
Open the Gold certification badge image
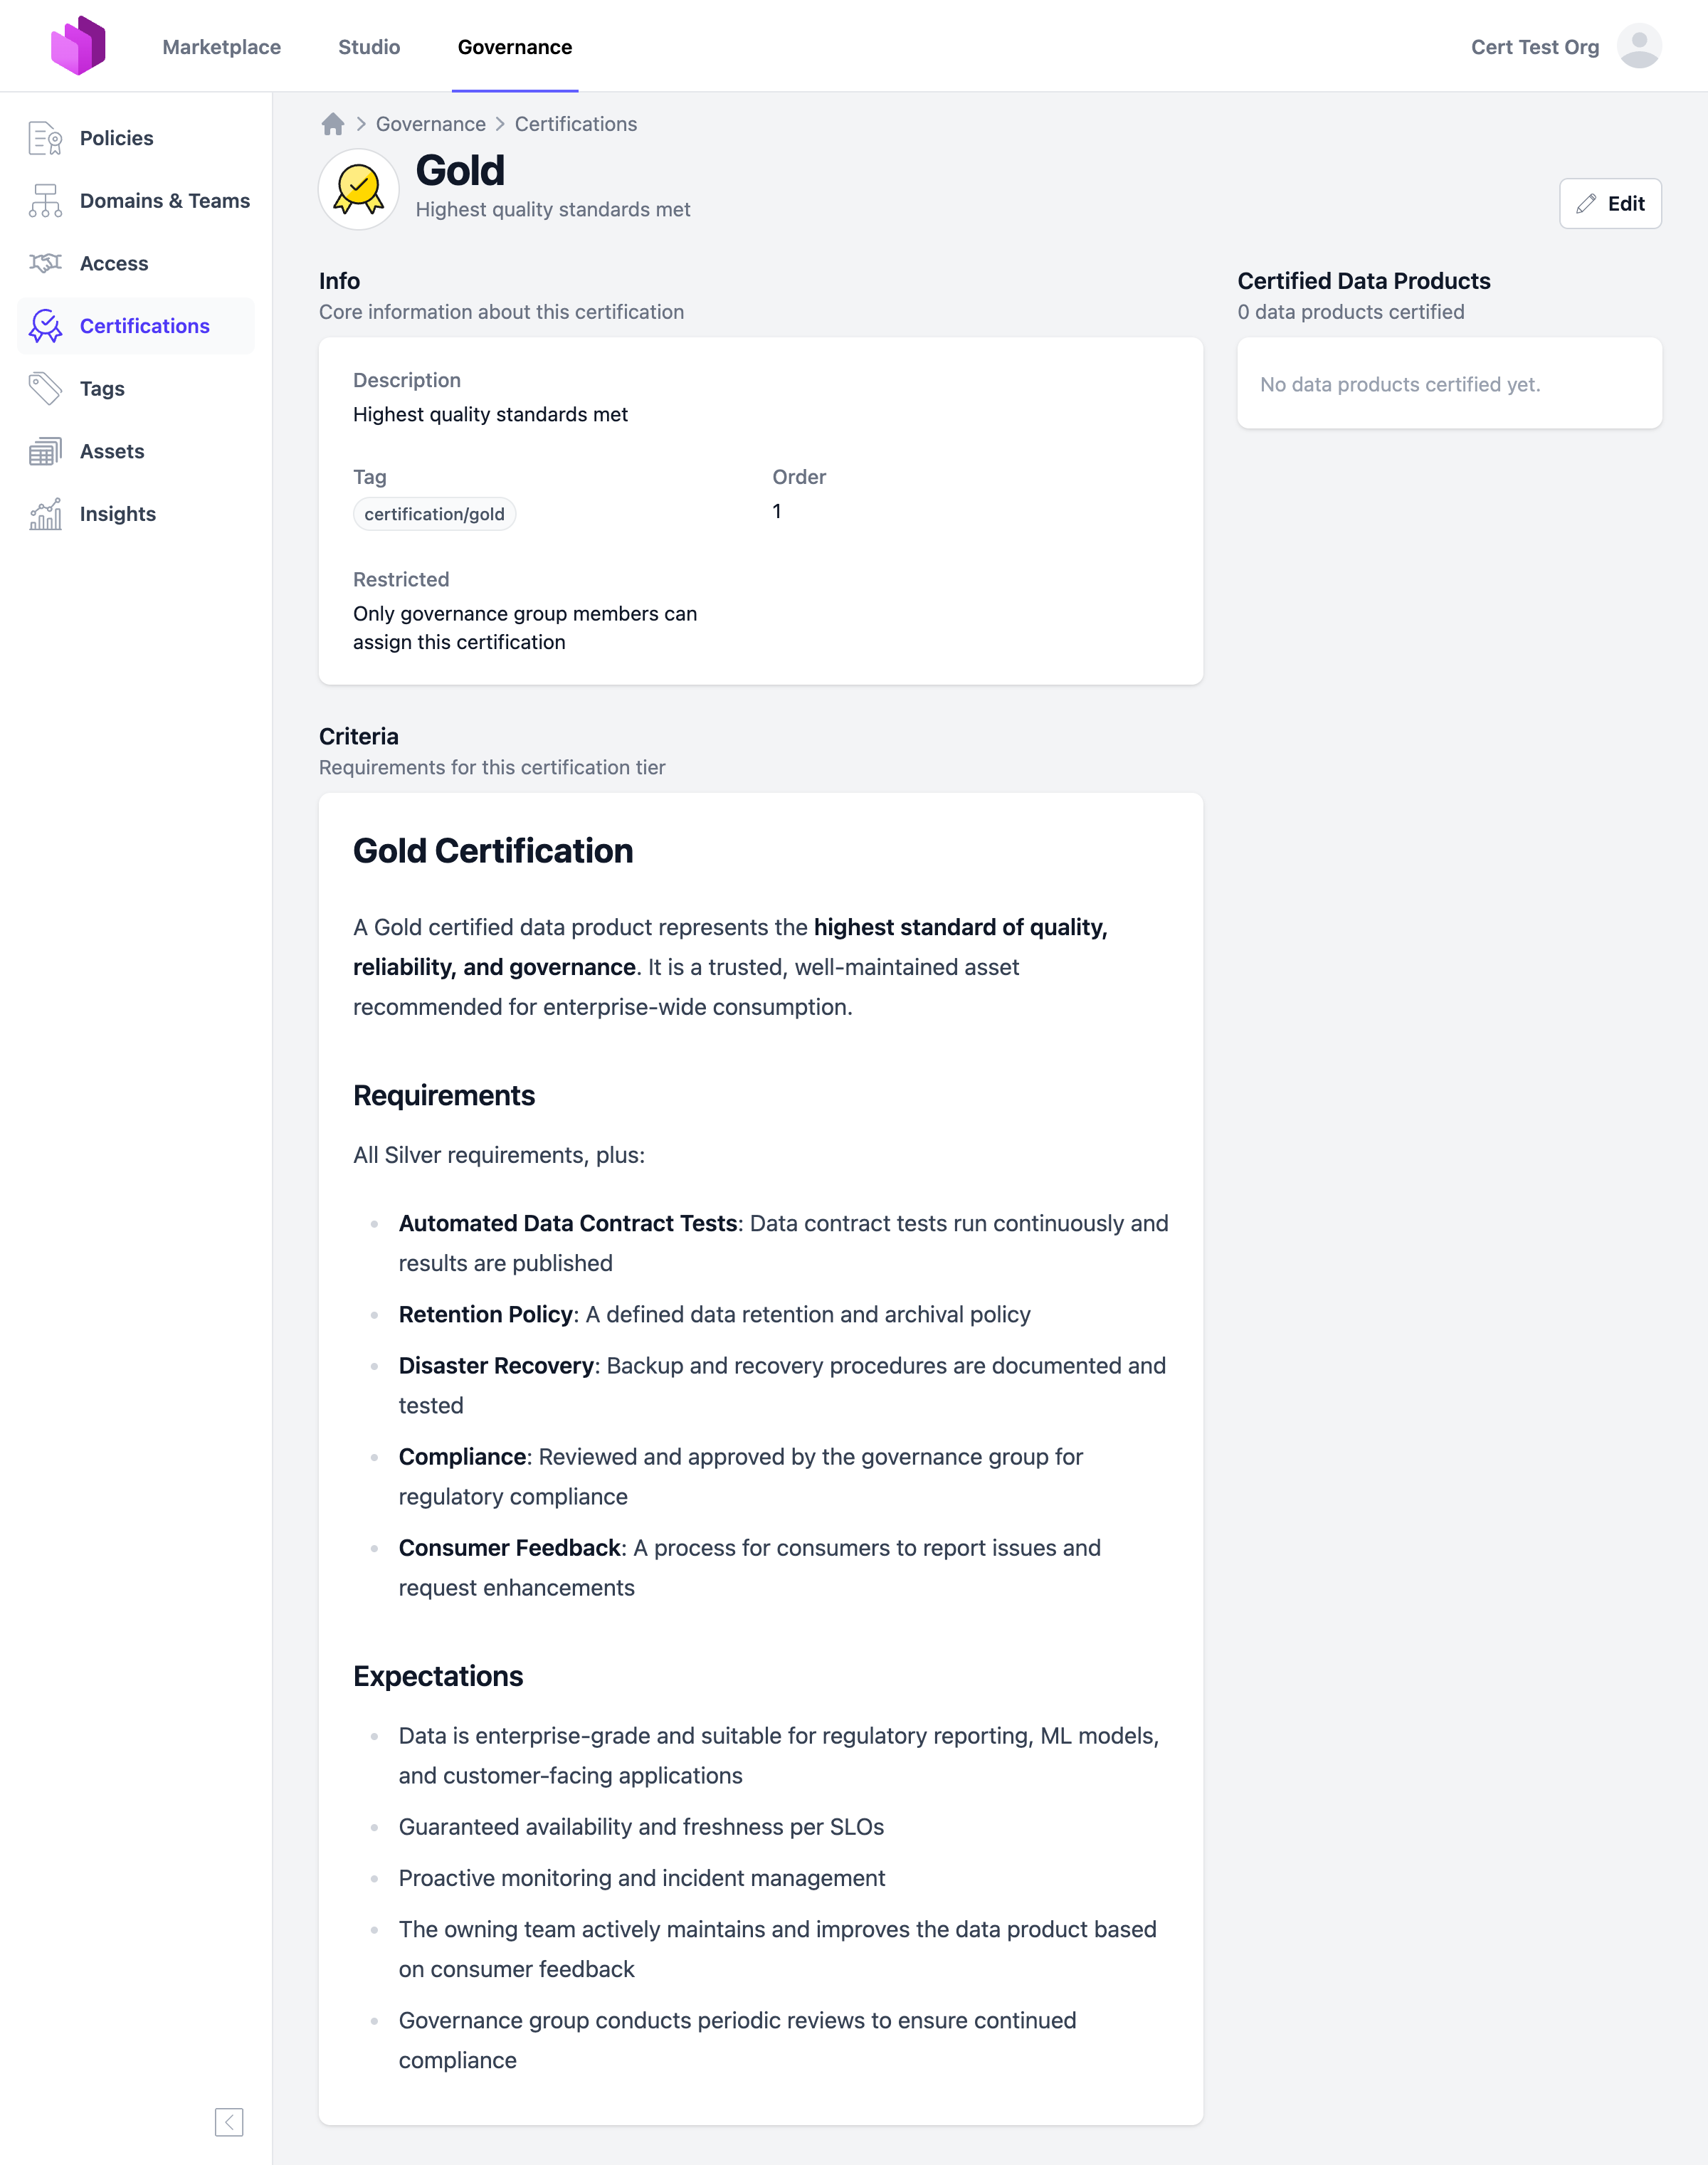[x=357, y=189]
